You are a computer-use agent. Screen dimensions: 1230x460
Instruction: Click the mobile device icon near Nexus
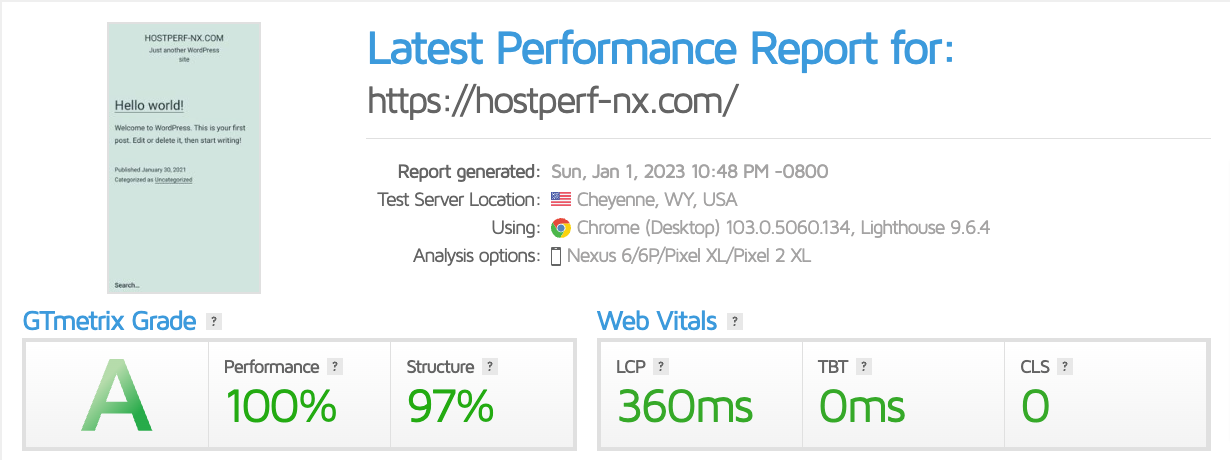coord(557,256)
